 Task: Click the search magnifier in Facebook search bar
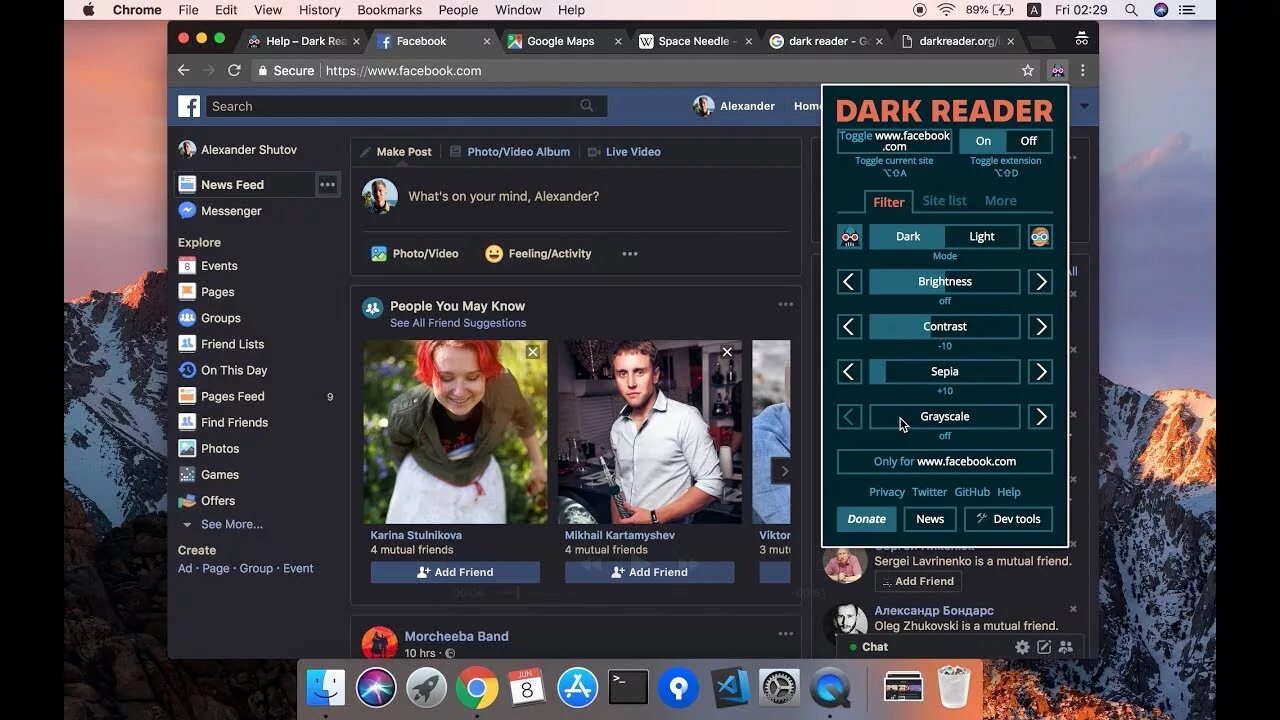tap(587, 106)
